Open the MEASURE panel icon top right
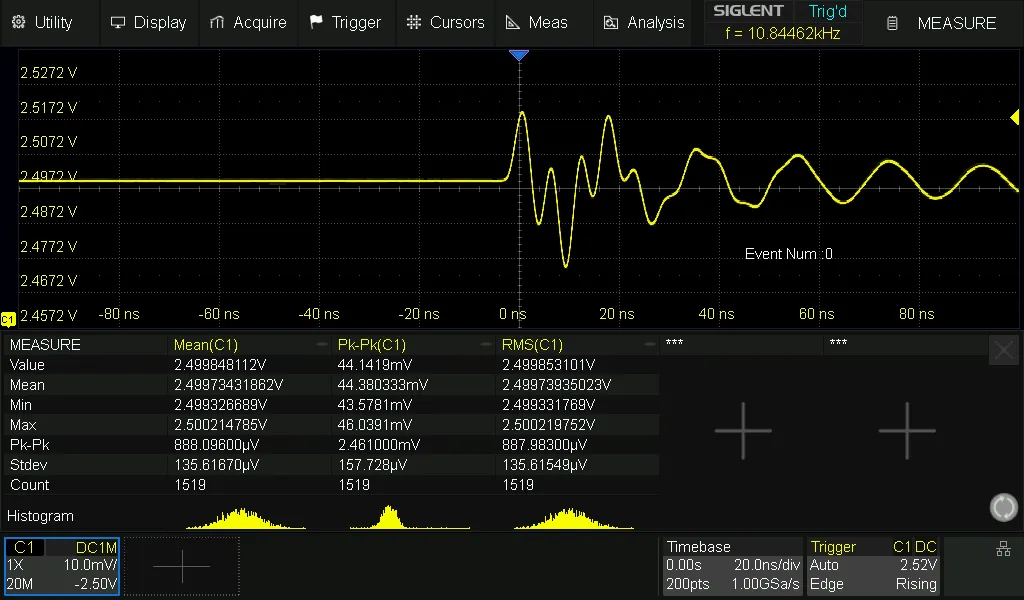This screenshot has width=1024, height=600. [891, 23]
